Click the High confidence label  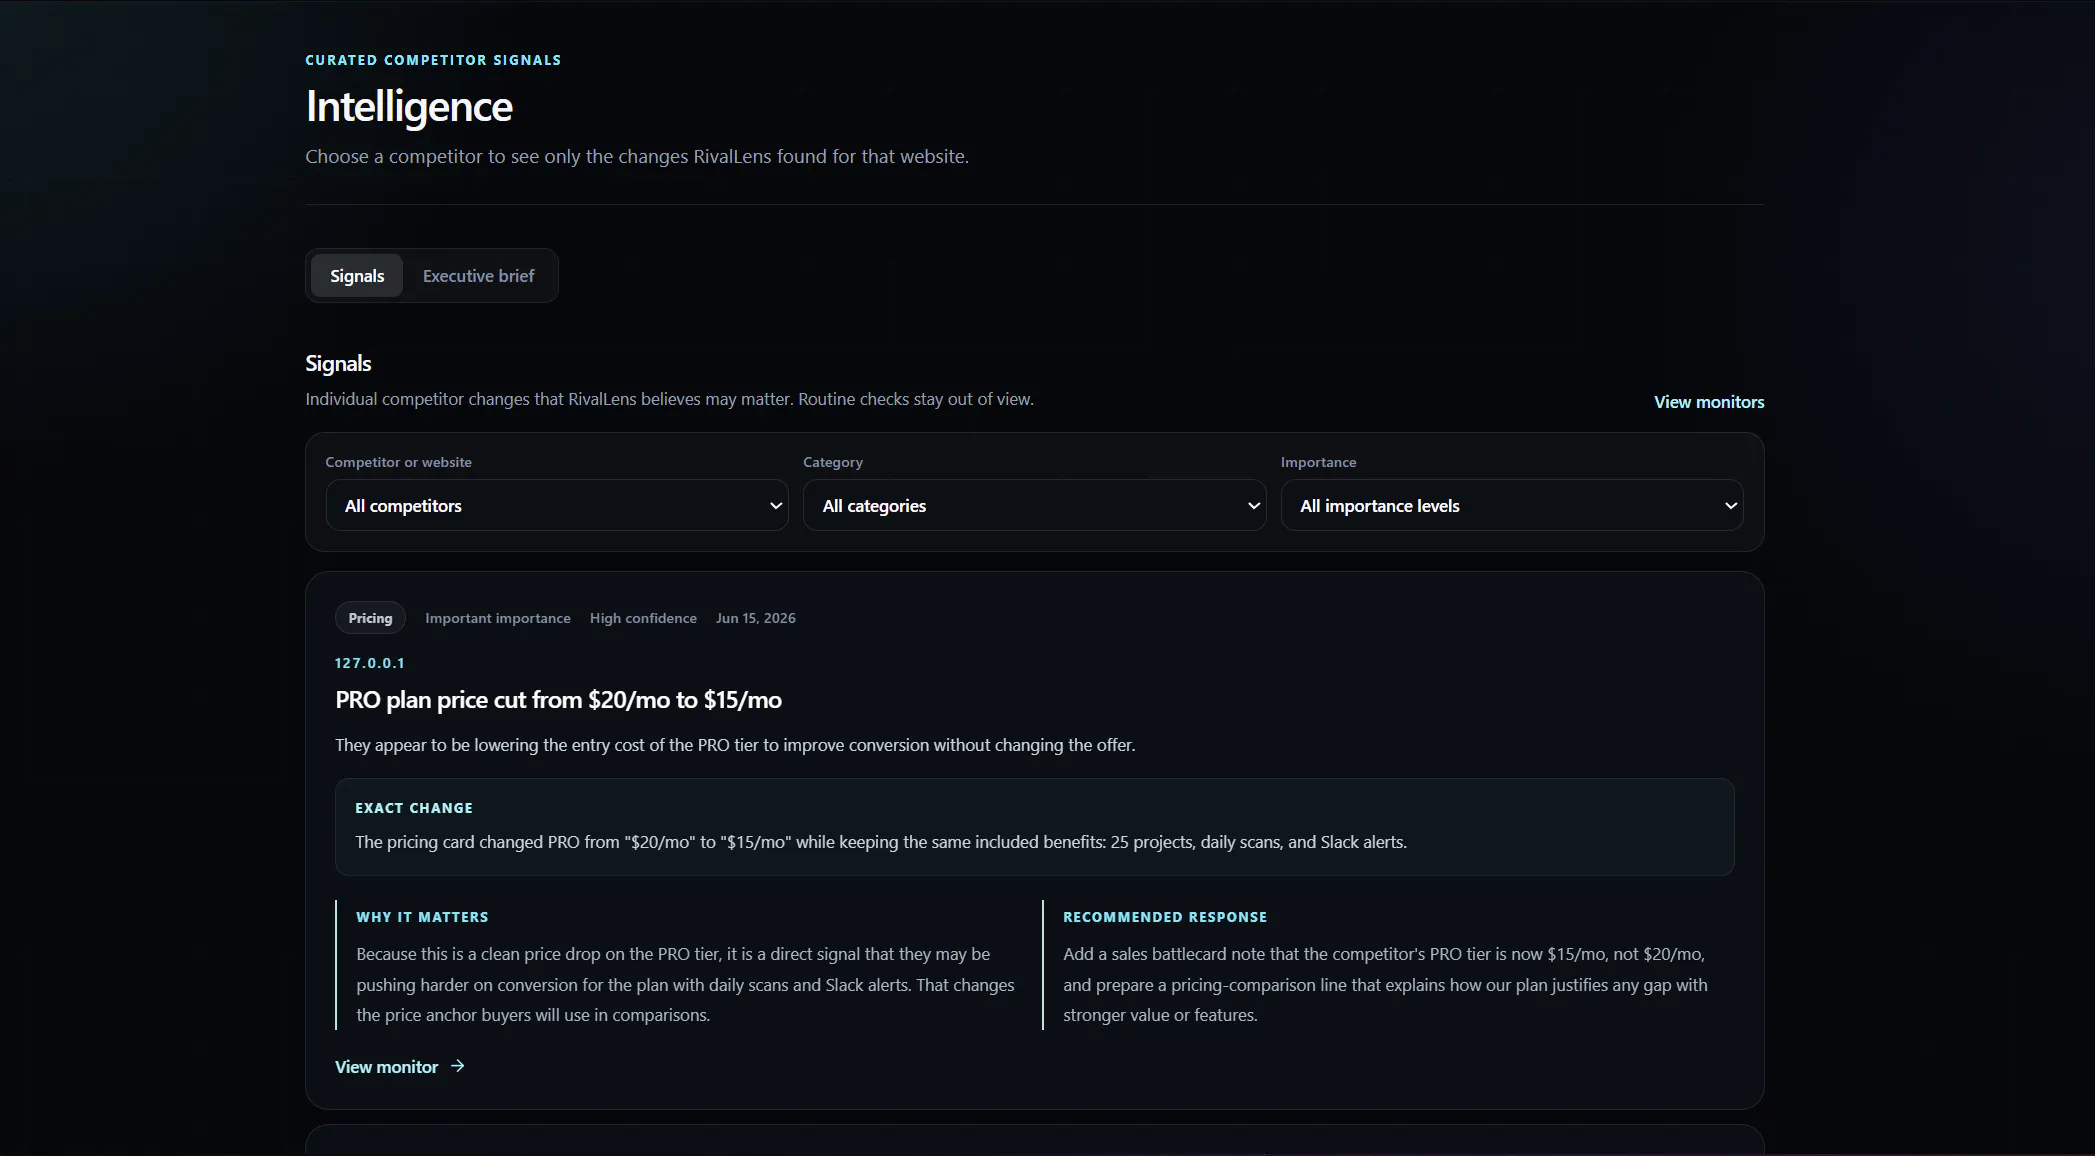643,618
